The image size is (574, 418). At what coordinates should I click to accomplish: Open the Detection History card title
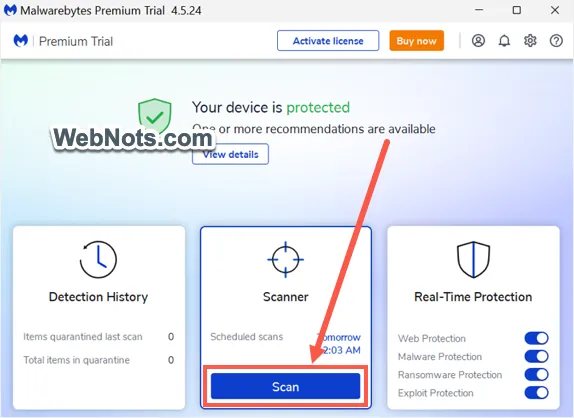pyautogui.click(x=98, y=297)
